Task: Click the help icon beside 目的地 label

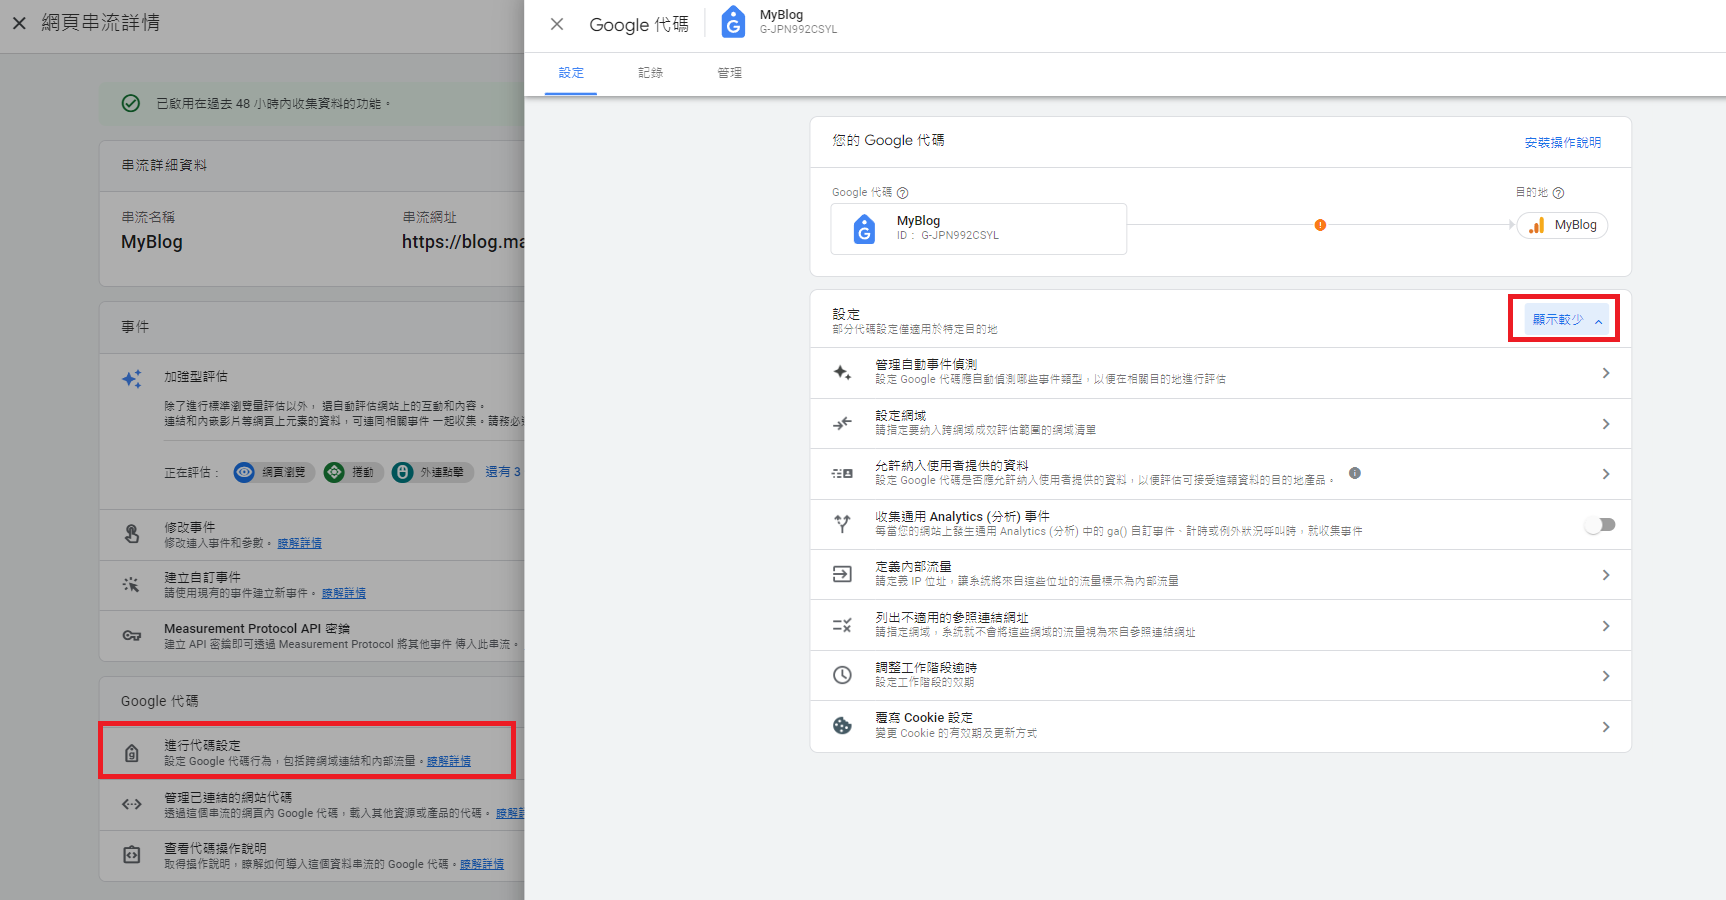Action: pyautogui.click(x=1558, y=193)
